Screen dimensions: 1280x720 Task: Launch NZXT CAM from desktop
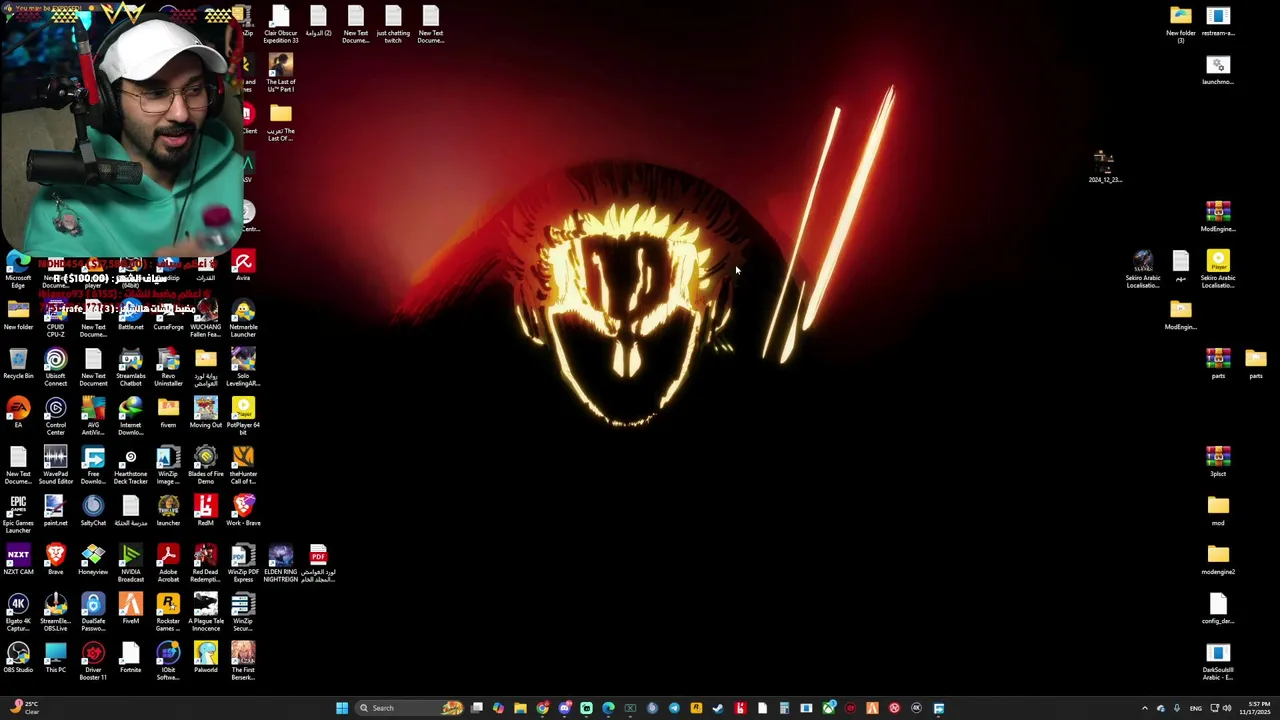point(18,560)
